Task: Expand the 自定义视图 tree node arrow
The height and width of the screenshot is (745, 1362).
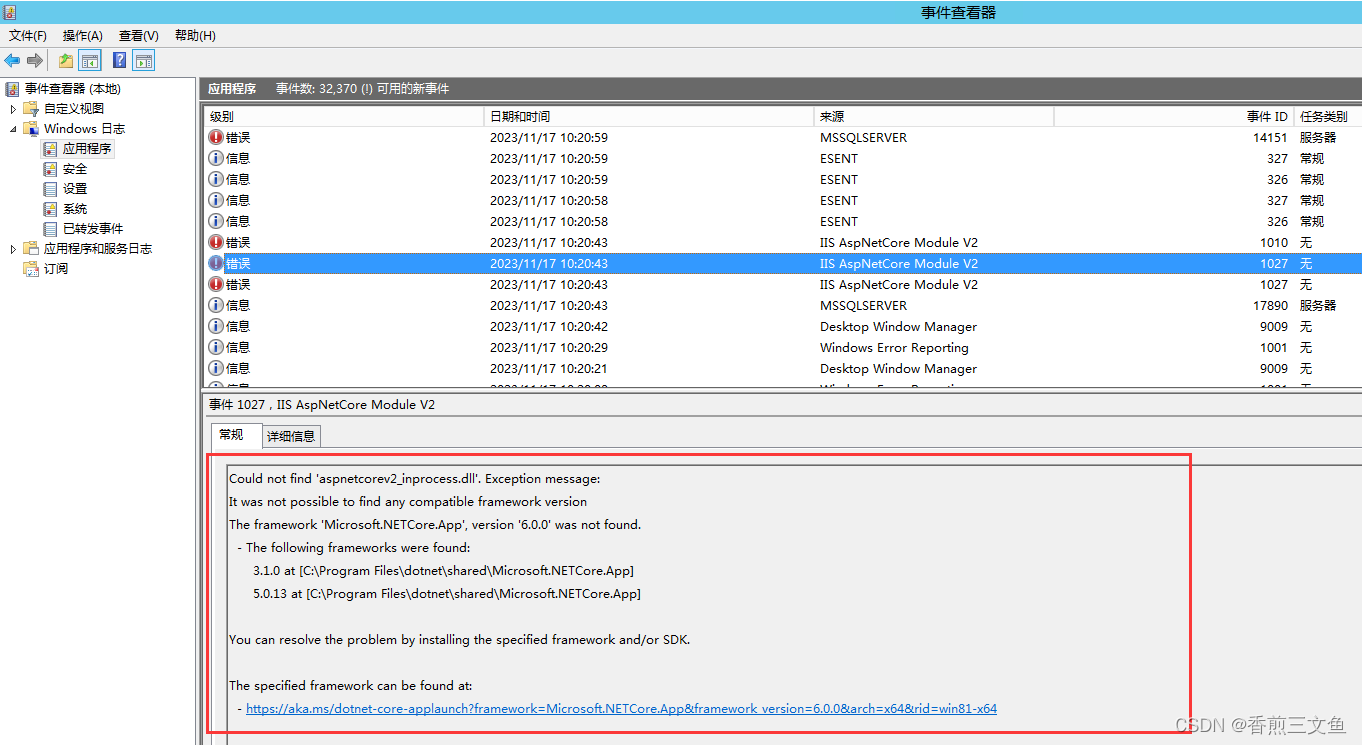Action: pos(13,109)
